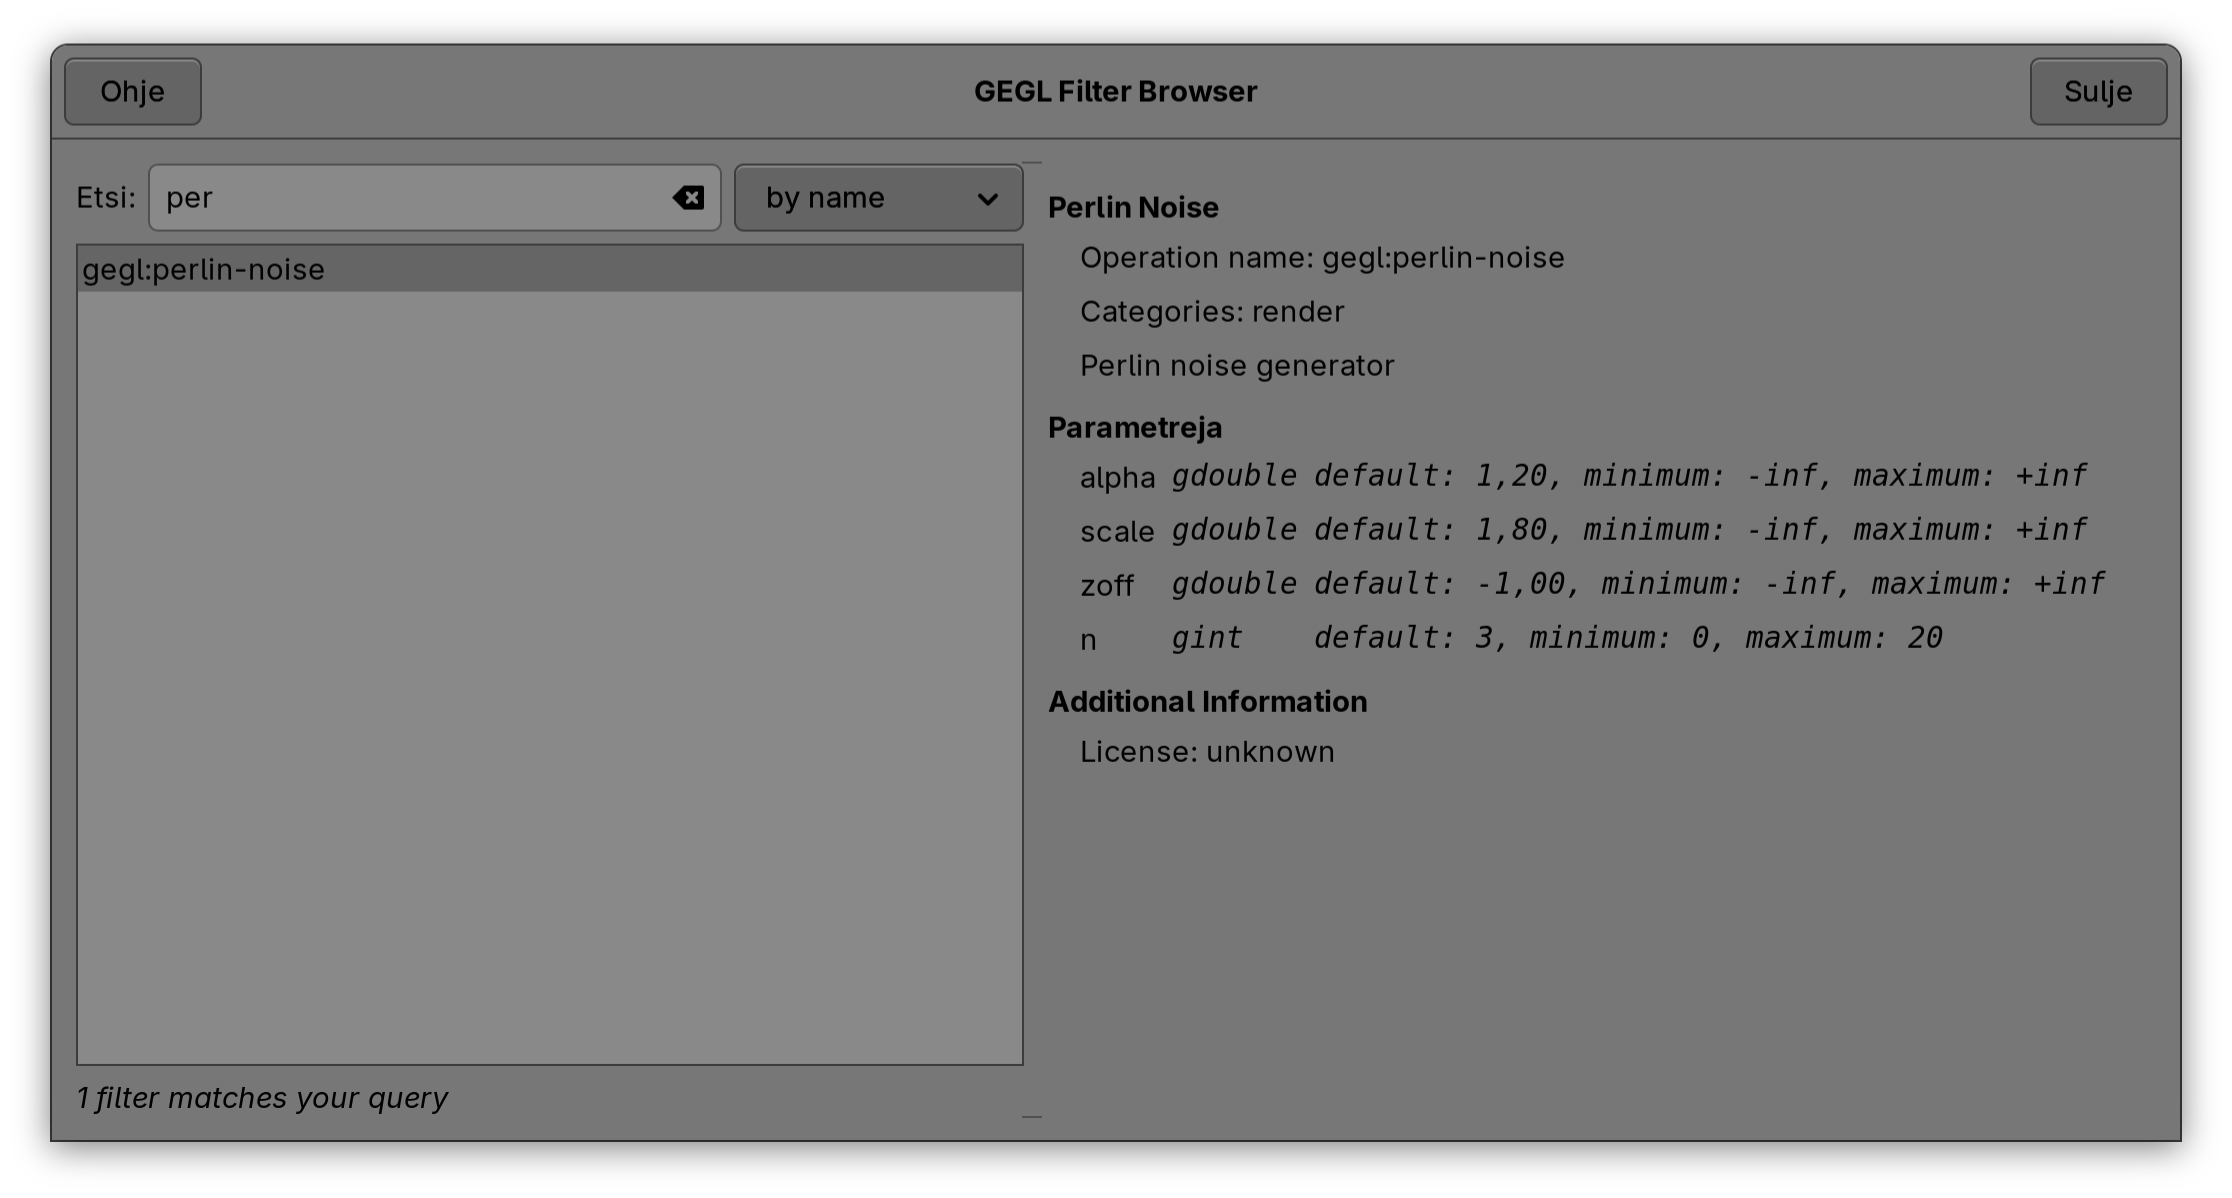Click the Additional Information heading
Viewport: 2232px width, 1198px height.
click(x=1207, y=702)
